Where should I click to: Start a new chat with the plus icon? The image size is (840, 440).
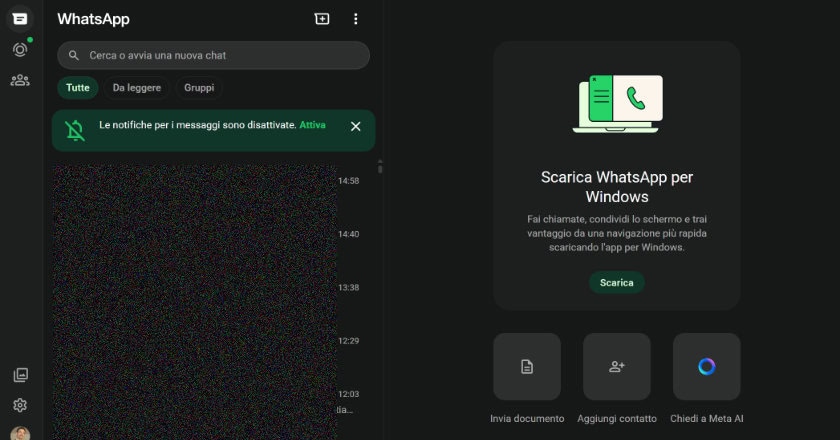pos(322,19)
